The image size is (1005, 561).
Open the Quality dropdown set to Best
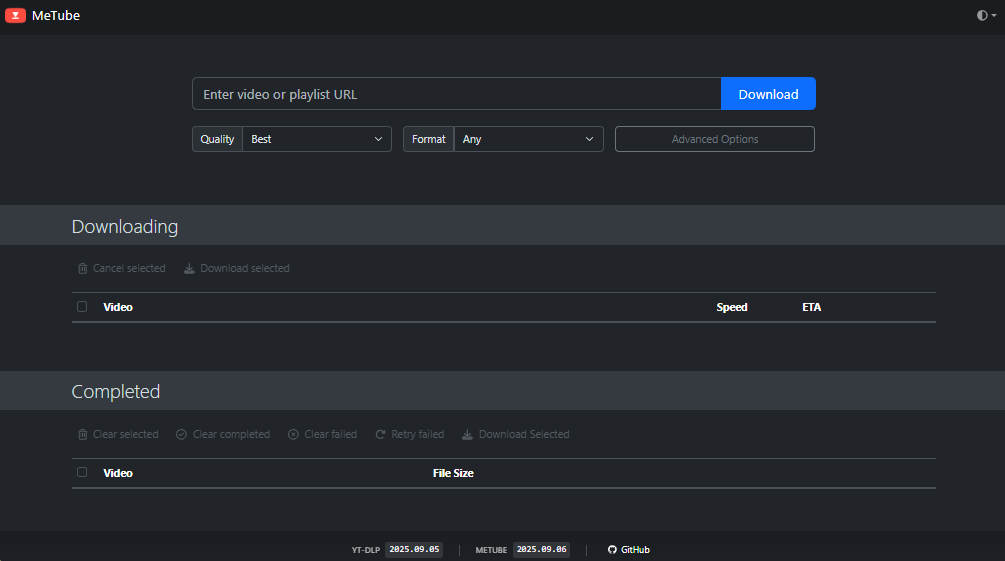[x=317, y=139]
